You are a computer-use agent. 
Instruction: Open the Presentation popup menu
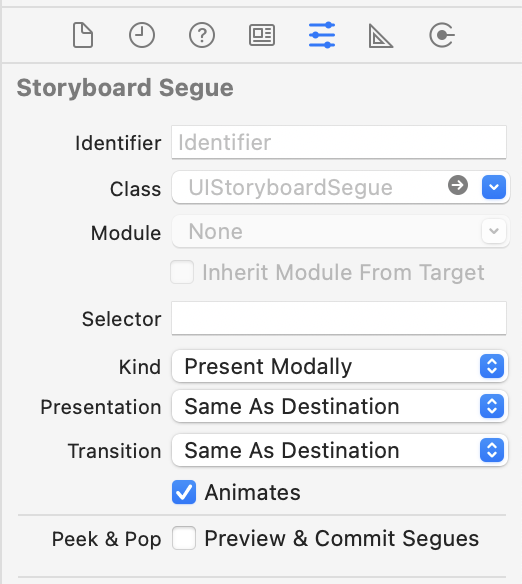point(340,406)
